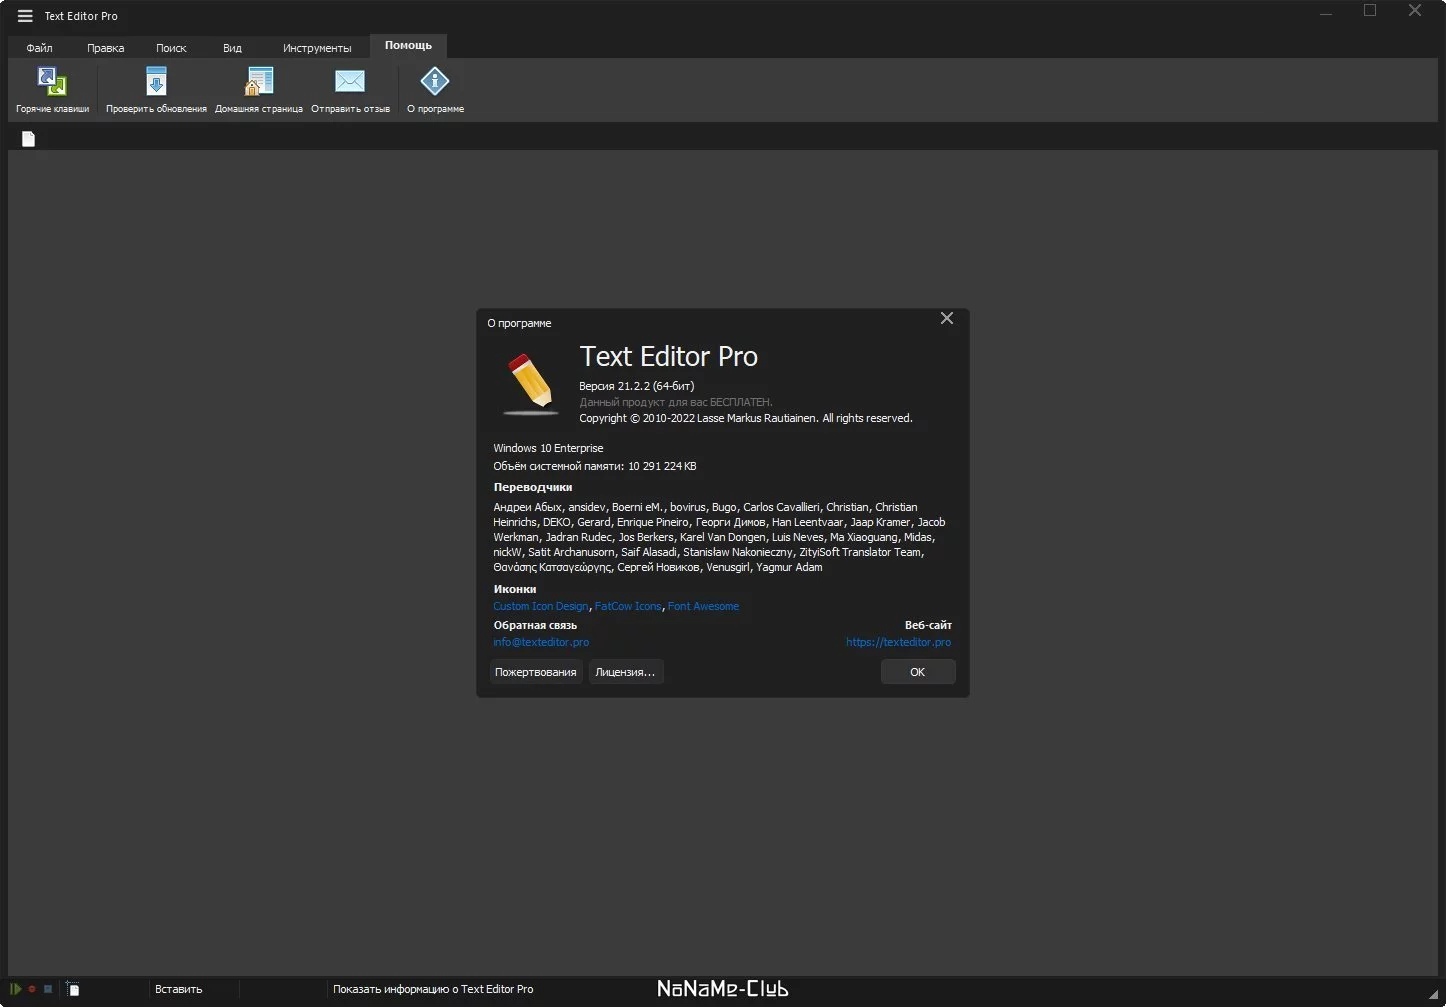This screenshot has height=1007, width=1446.
Task: Click the Copyright 2010-2022 line
Action: tap(745, 418)
